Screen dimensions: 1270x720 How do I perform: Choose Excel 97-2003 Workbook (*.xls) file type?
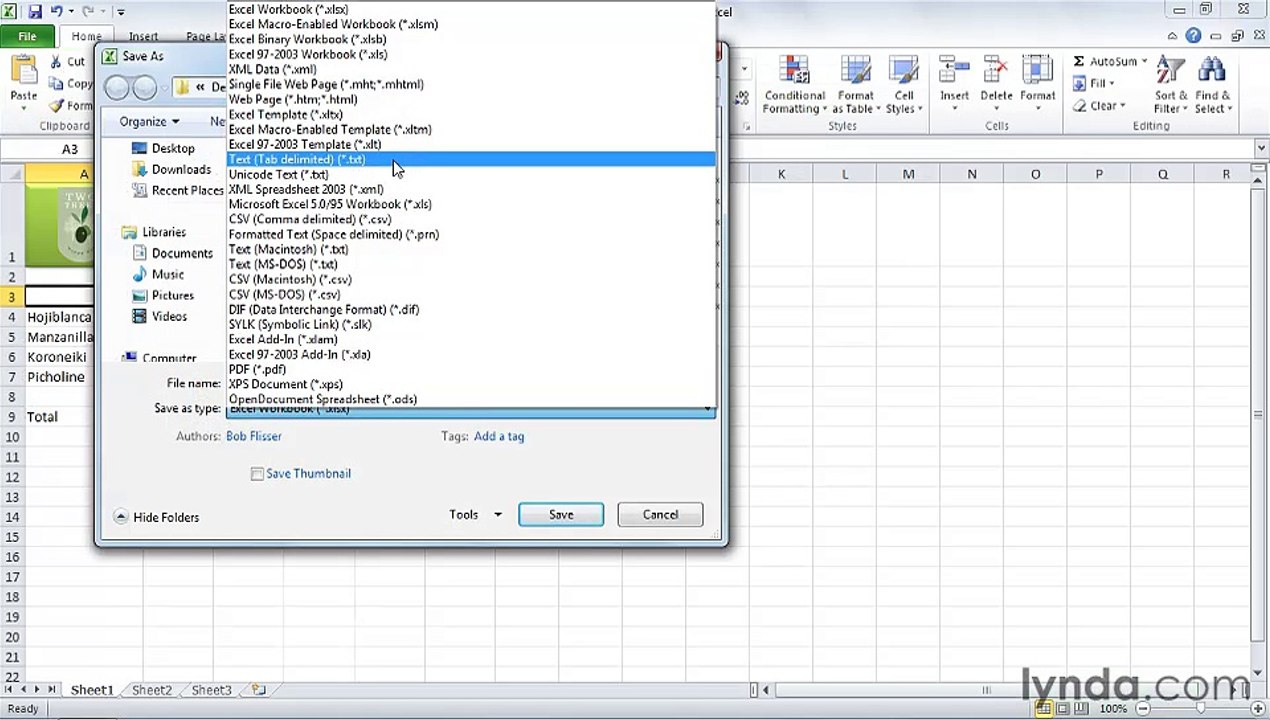point(471,54)
